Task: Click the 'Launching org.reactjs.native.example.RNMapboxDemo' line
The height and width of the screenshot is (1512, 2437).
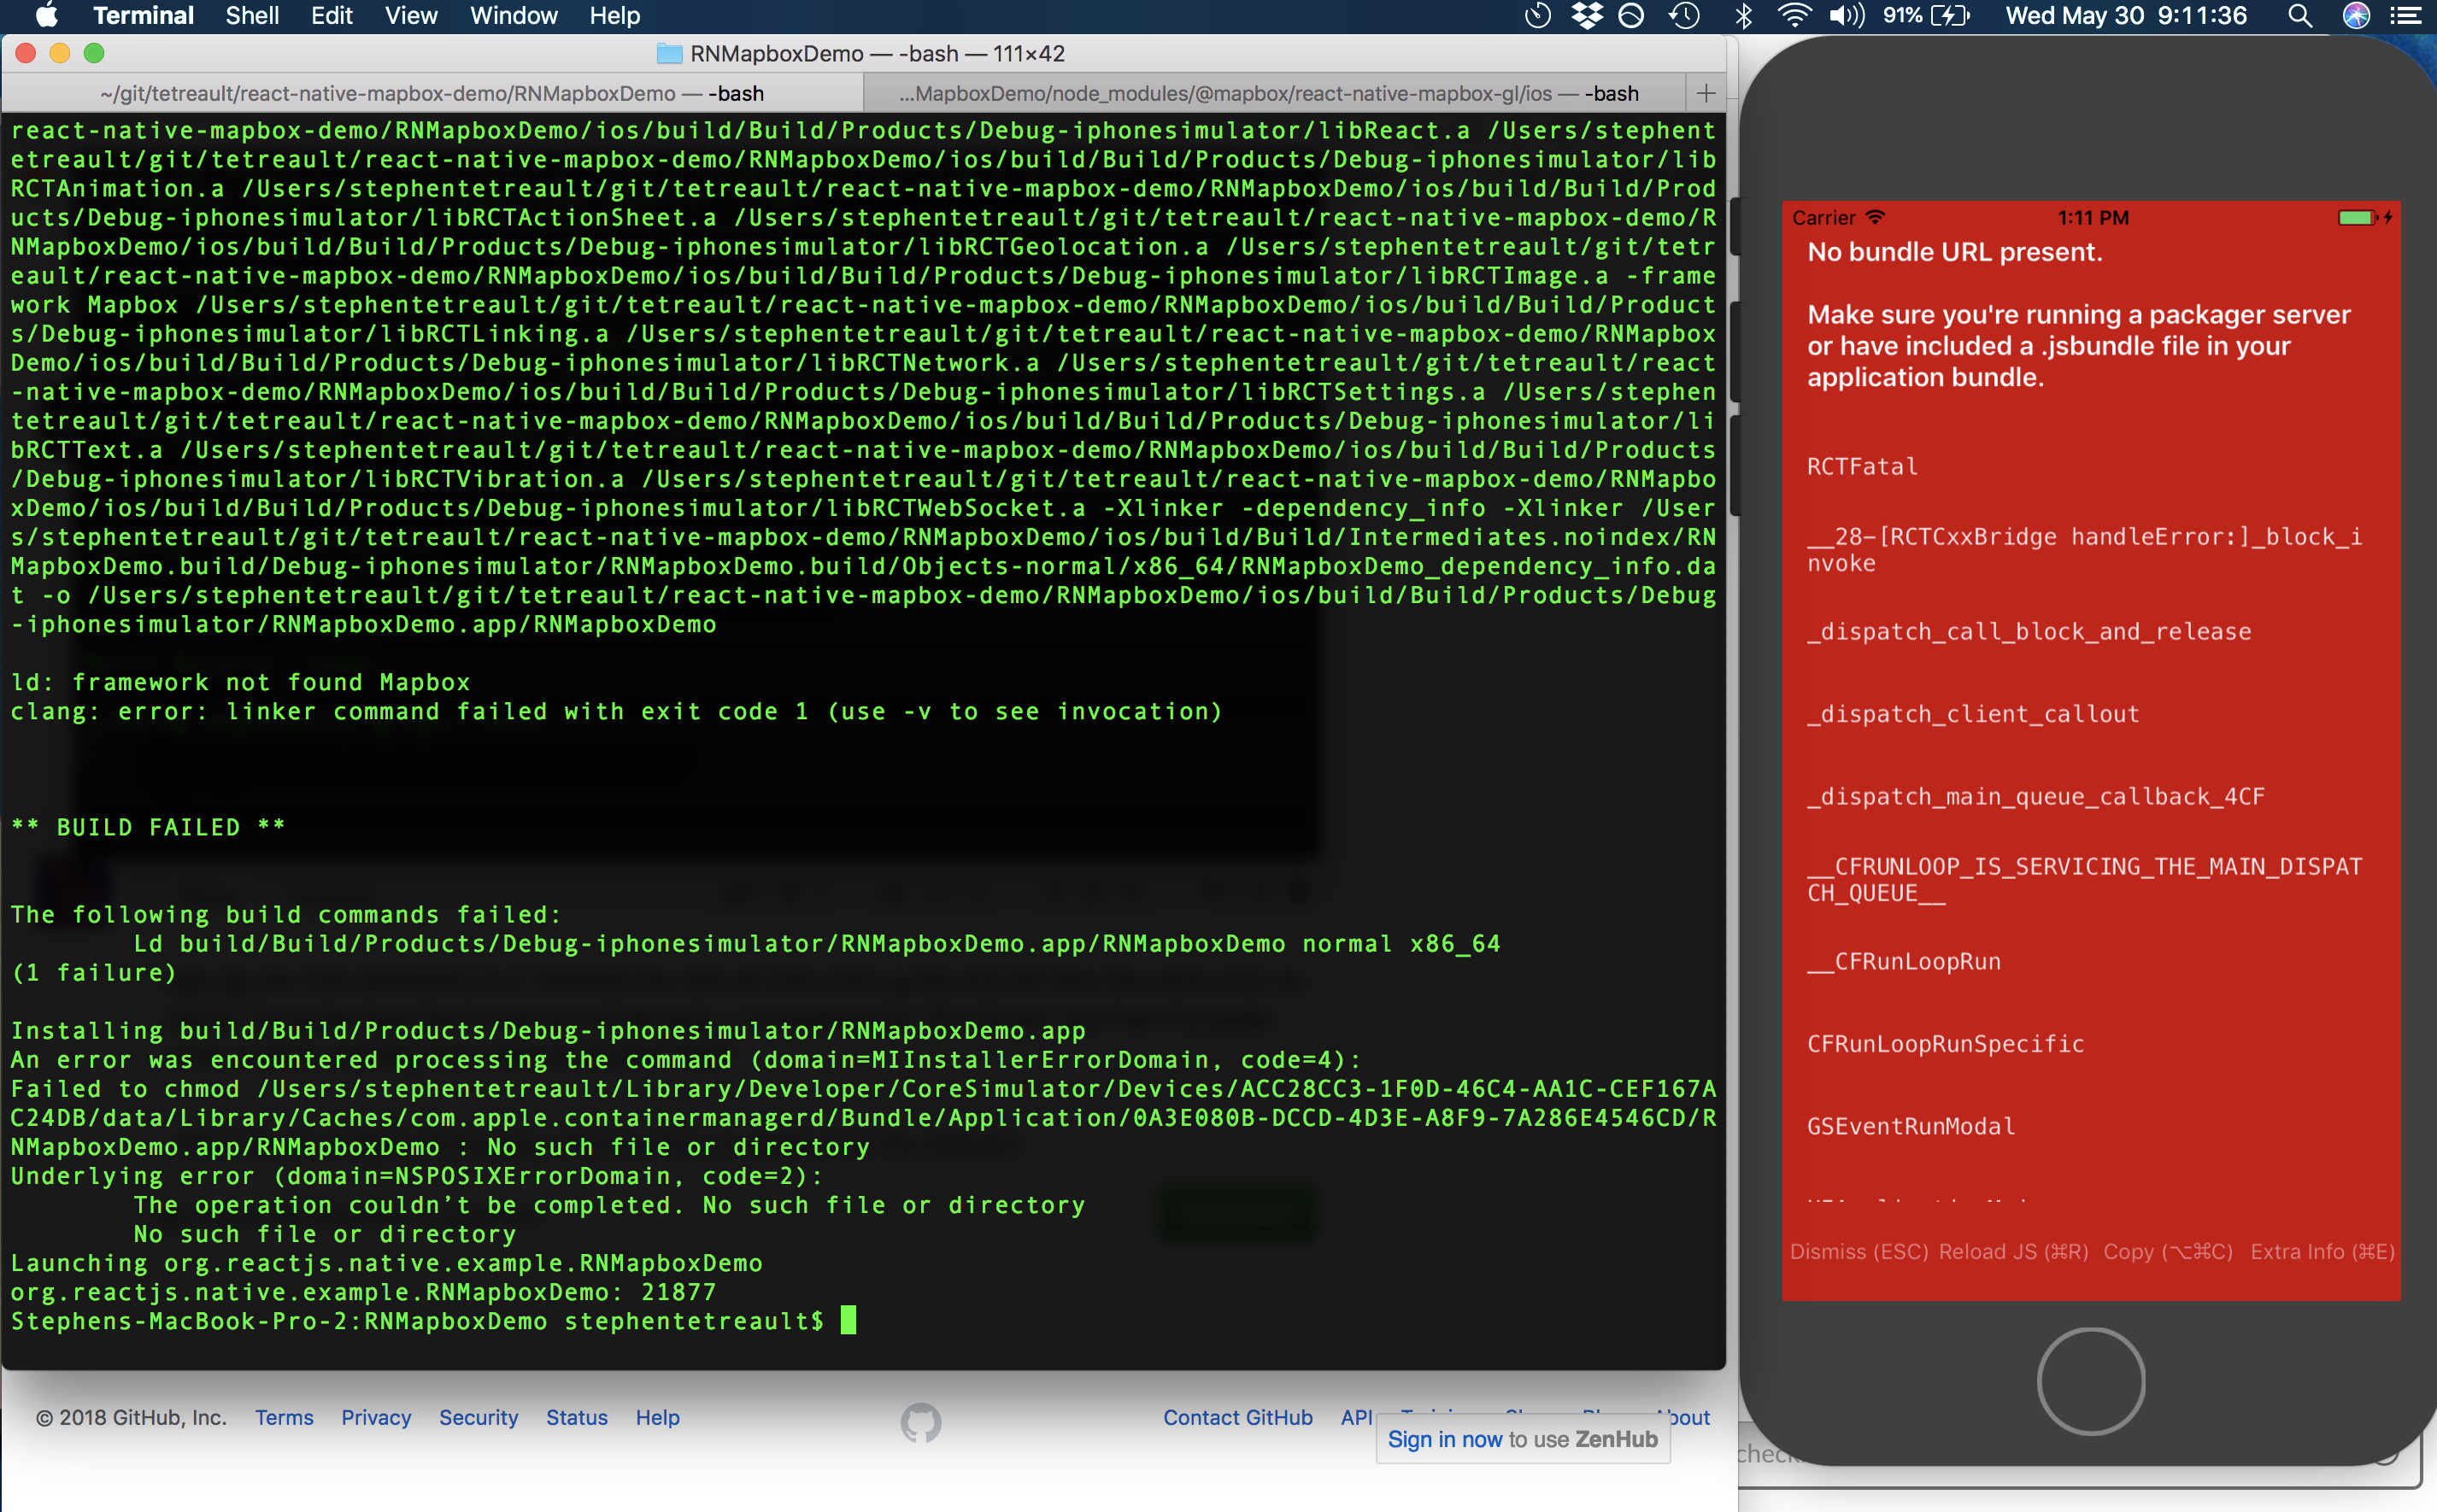Action: pyautogui.click(x=386, y=1263)
